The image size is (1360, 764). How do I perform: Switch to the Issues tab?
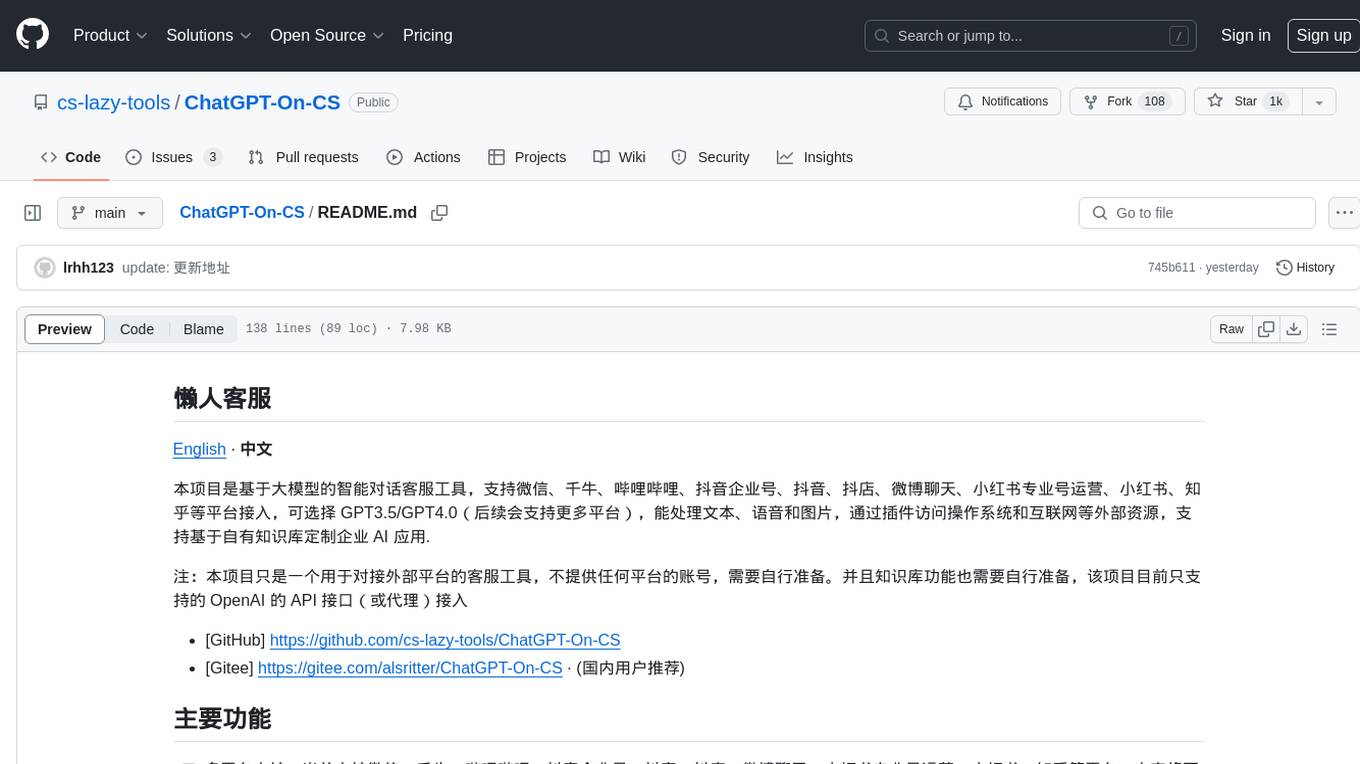[x=173, y=157]
